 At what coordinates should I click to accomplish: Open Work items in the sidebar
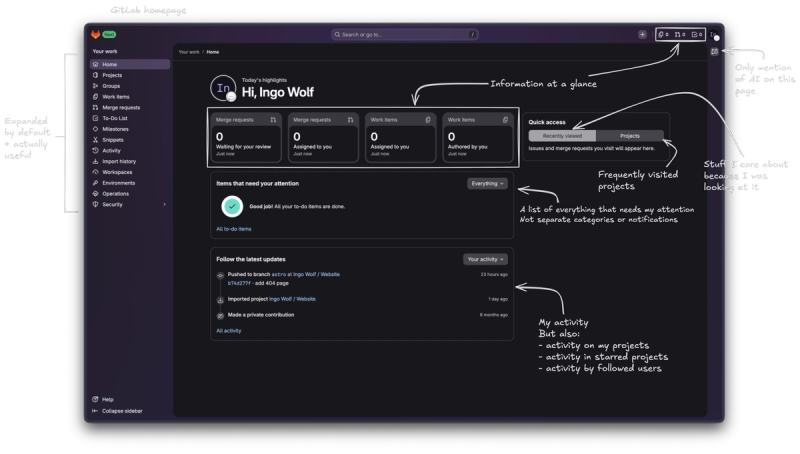click(x=130, y=96)
